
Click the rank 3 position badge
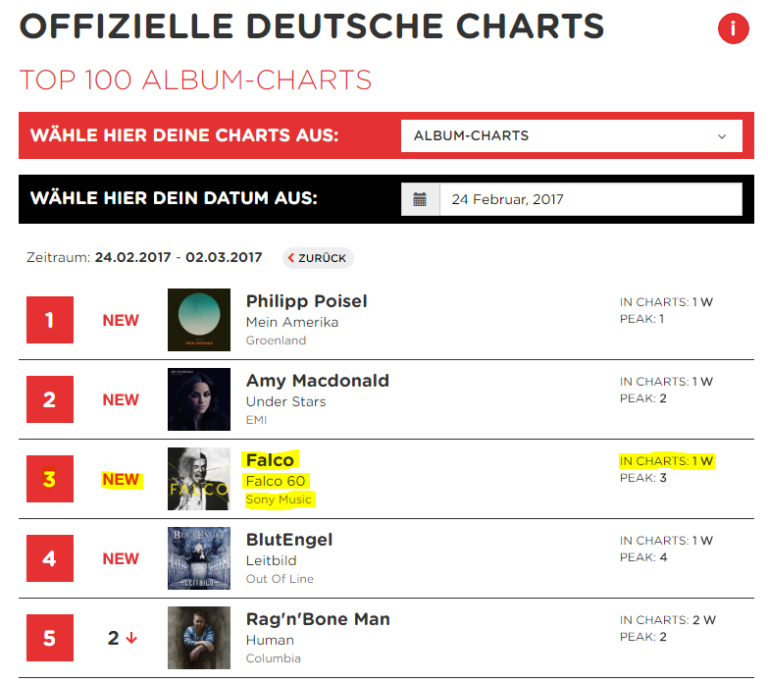pyautogui.click(x=50, y=479)
